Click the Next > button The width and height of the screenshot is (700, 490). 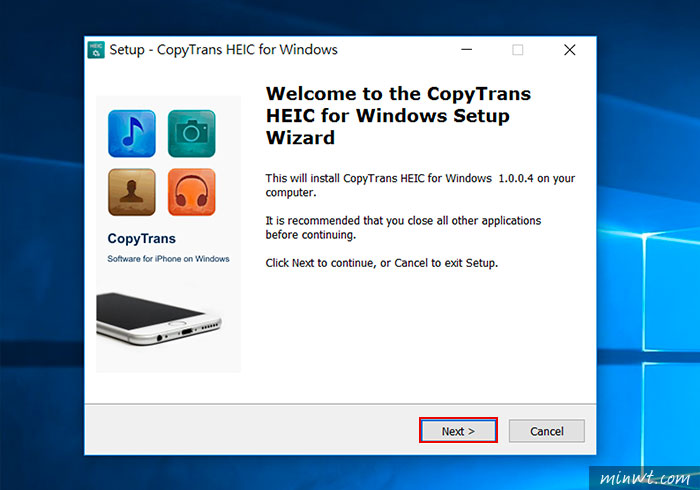pyautogui.click(x=458, y=431)
